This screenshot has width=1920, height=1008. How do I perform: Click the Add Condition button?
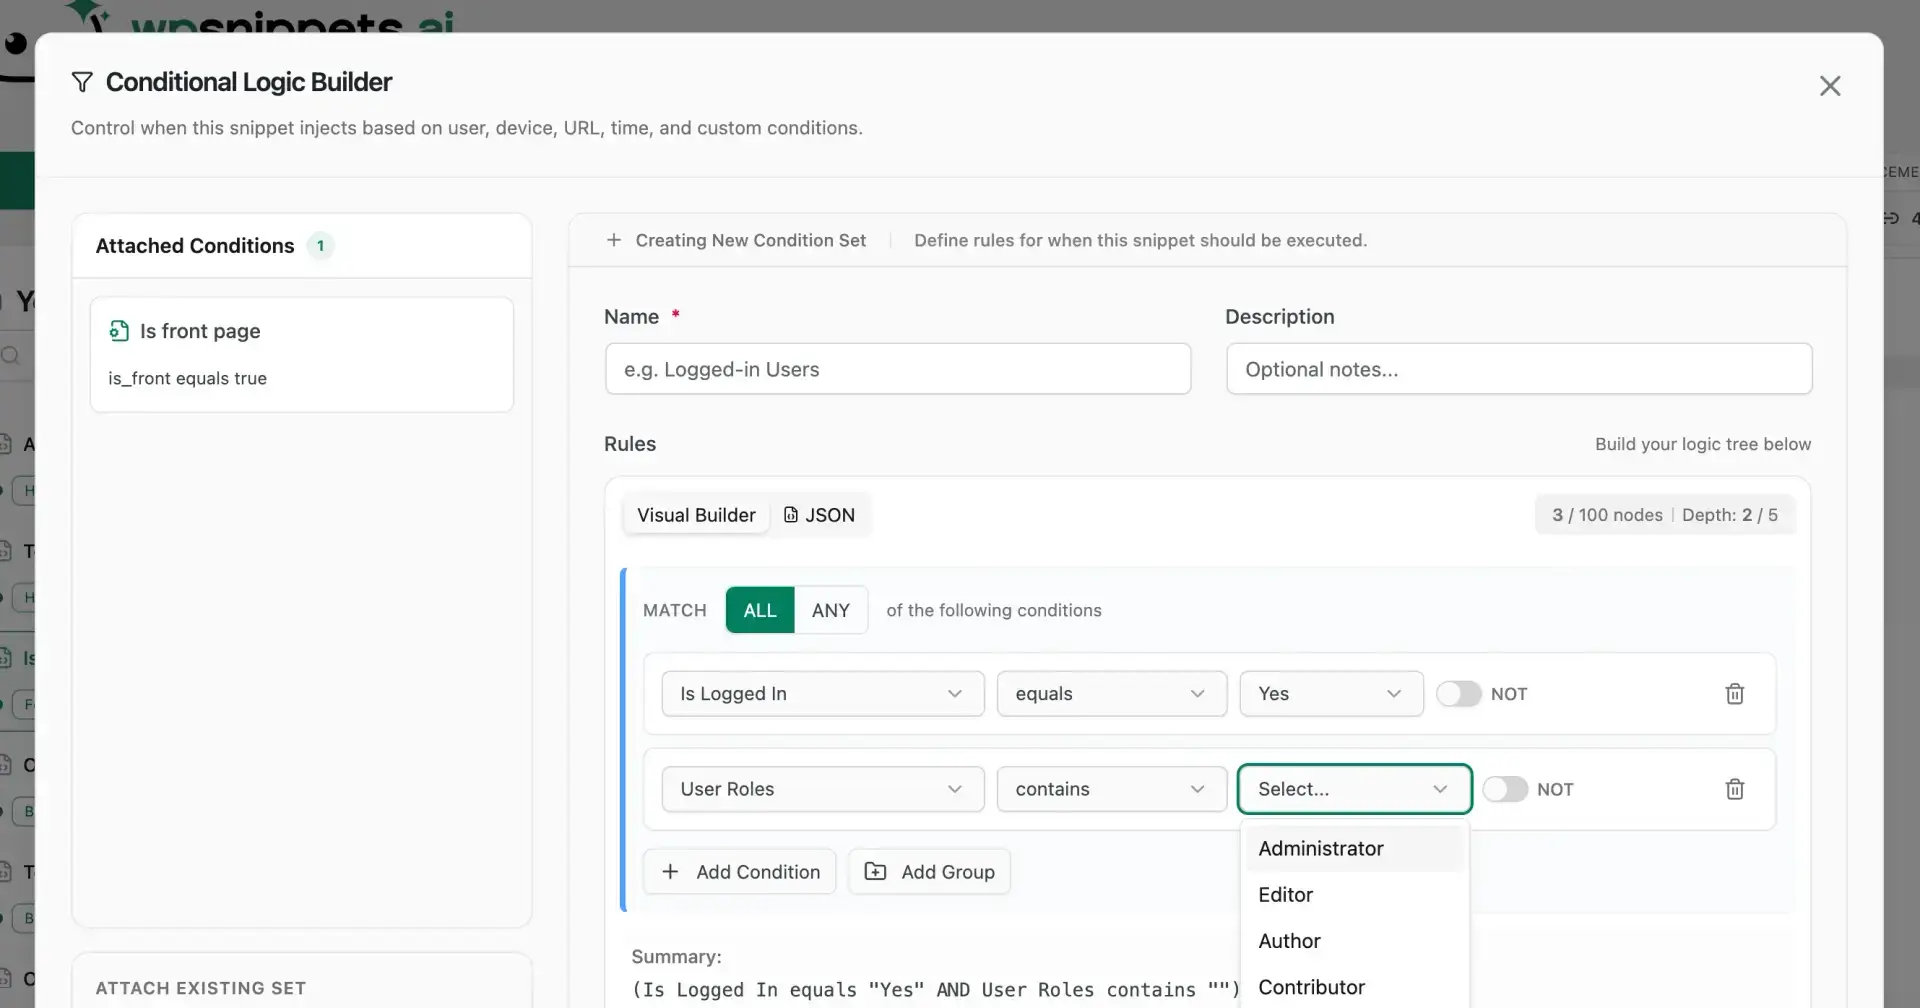740,871
